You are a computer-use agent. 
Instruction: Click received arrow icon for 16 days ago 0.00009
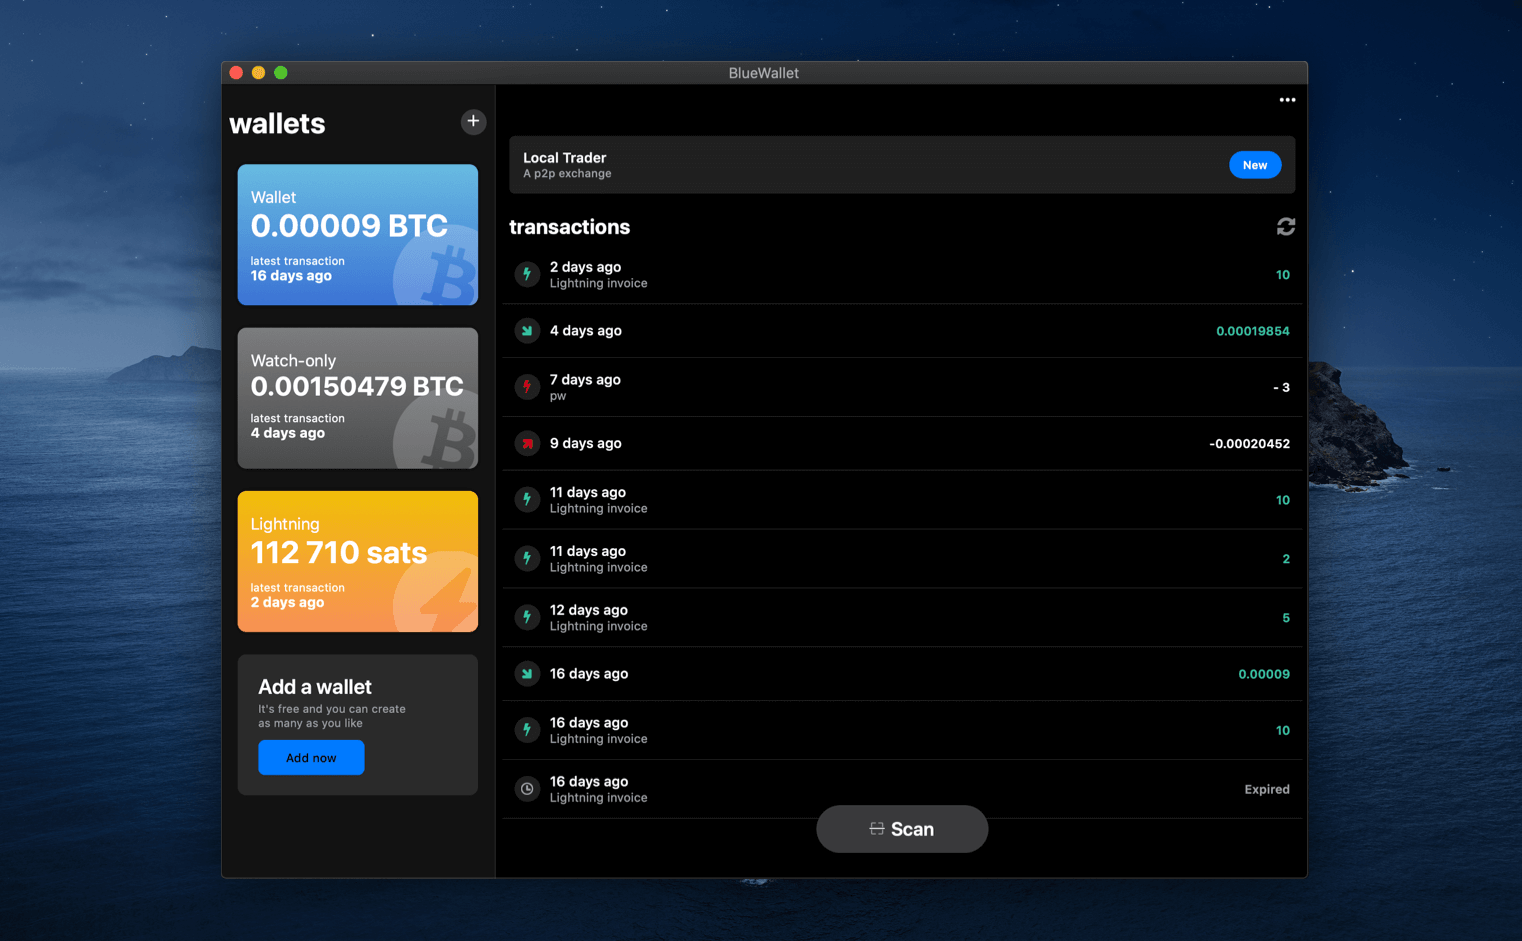pyautogui.click(x=527, y=674)
